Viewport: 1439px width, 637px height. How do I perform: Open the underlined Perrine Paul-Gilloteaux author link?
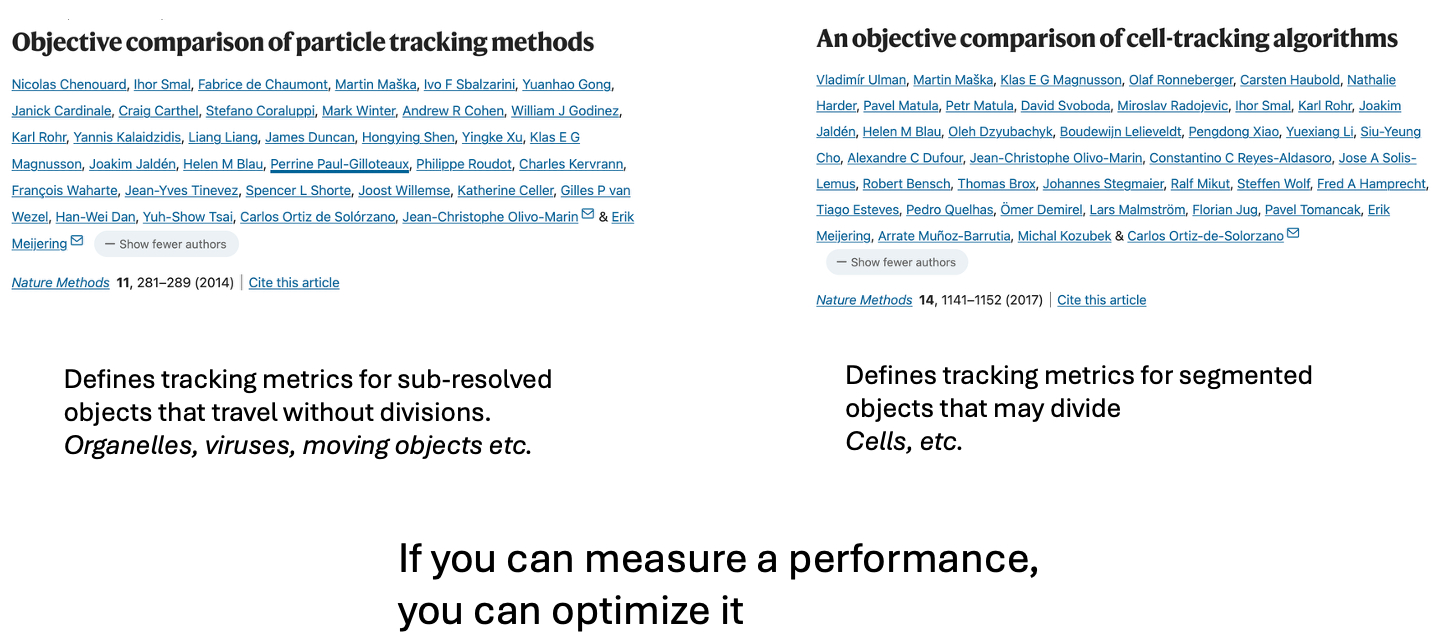[x=339, y=164]
